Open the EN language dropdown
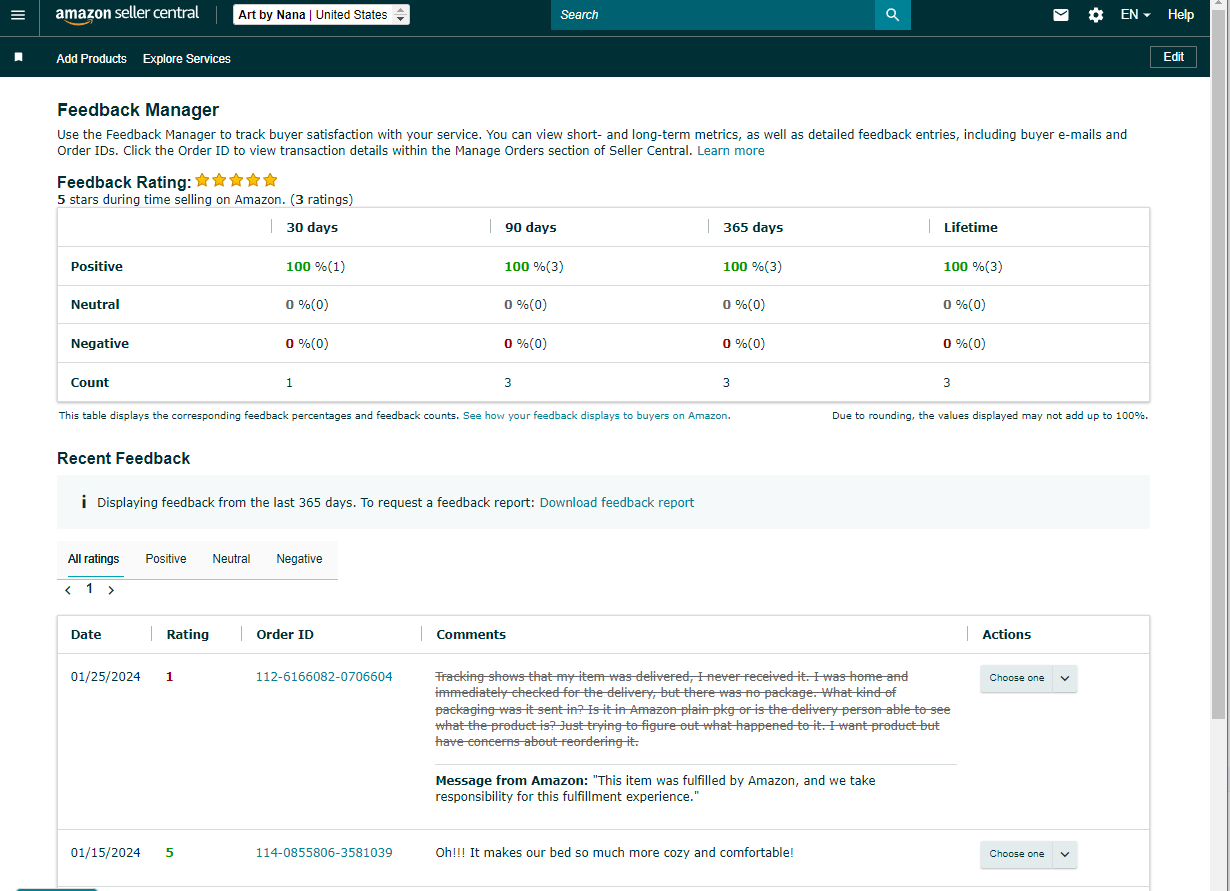1230x891 pixels. click(1135, 15)
